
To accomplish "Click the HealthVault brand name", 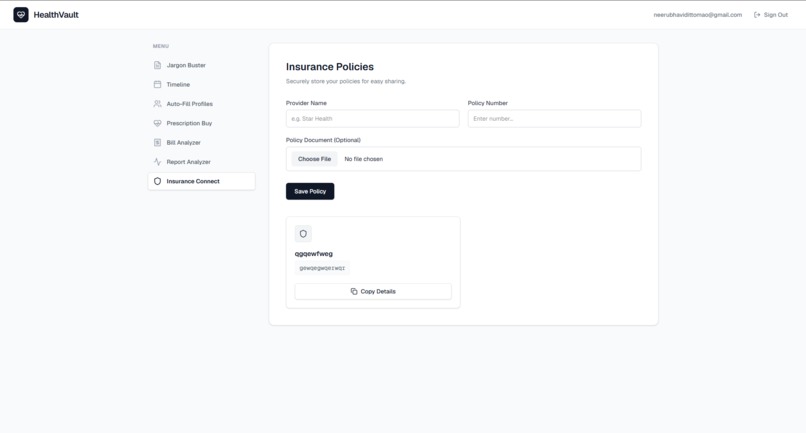I will click(56, 15).
